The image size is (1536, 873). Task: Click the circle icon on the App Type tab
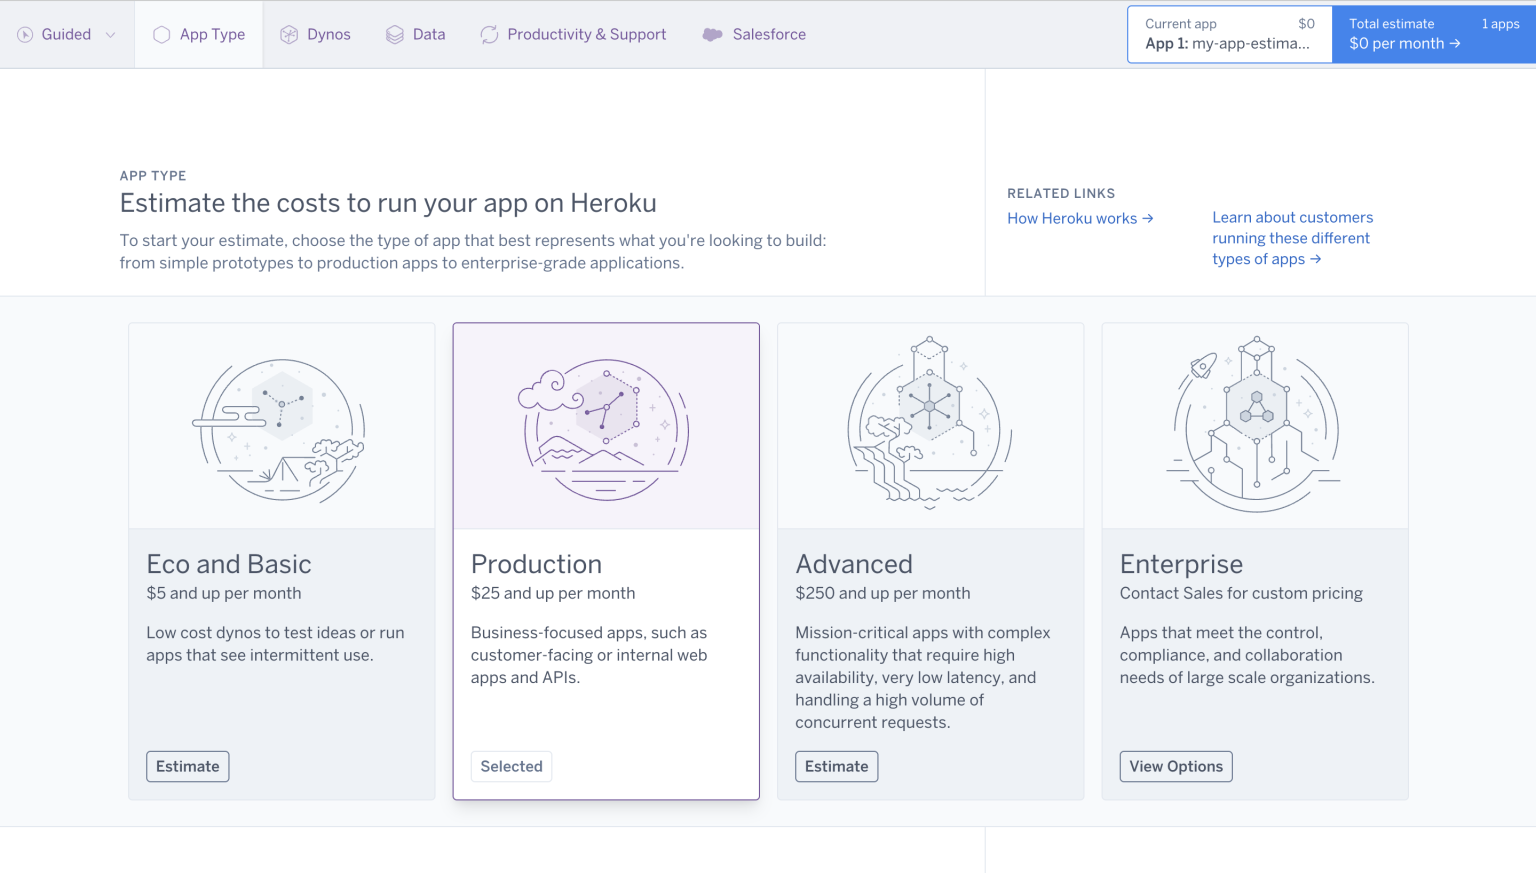point(161,33)
